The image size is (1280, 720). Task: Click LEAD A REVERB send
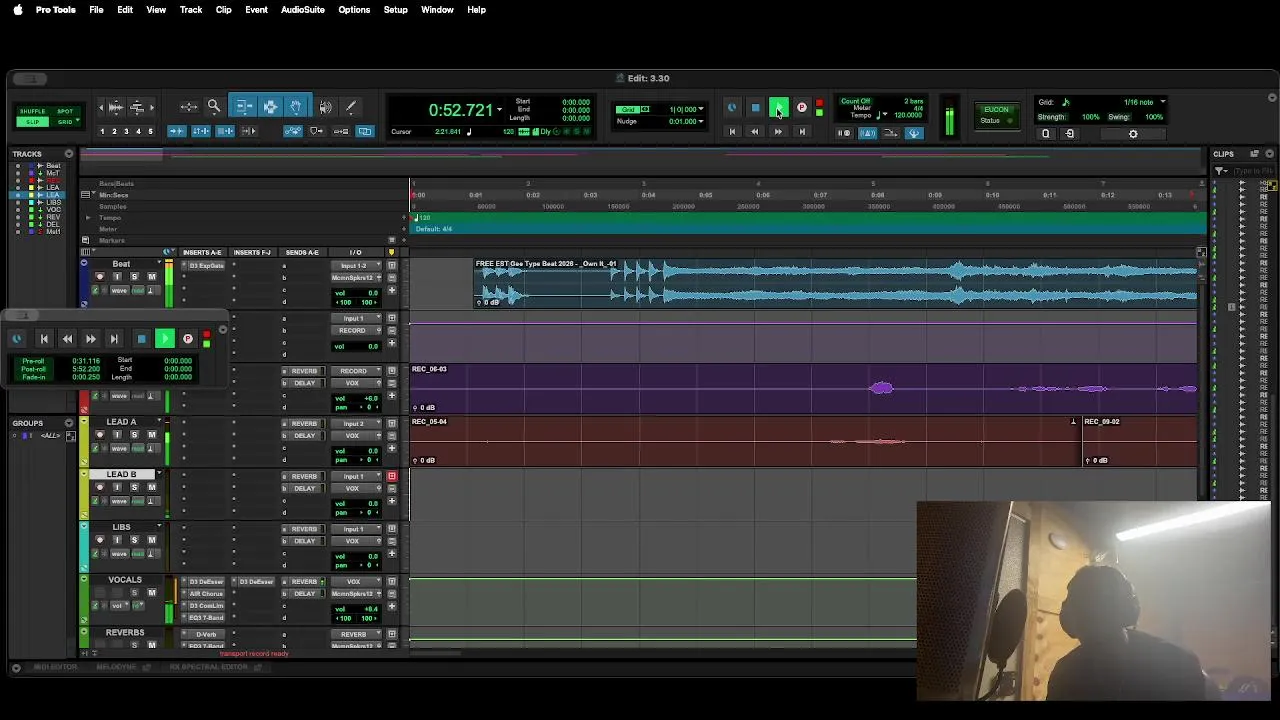pyautogui.click(x=304, y=424)
